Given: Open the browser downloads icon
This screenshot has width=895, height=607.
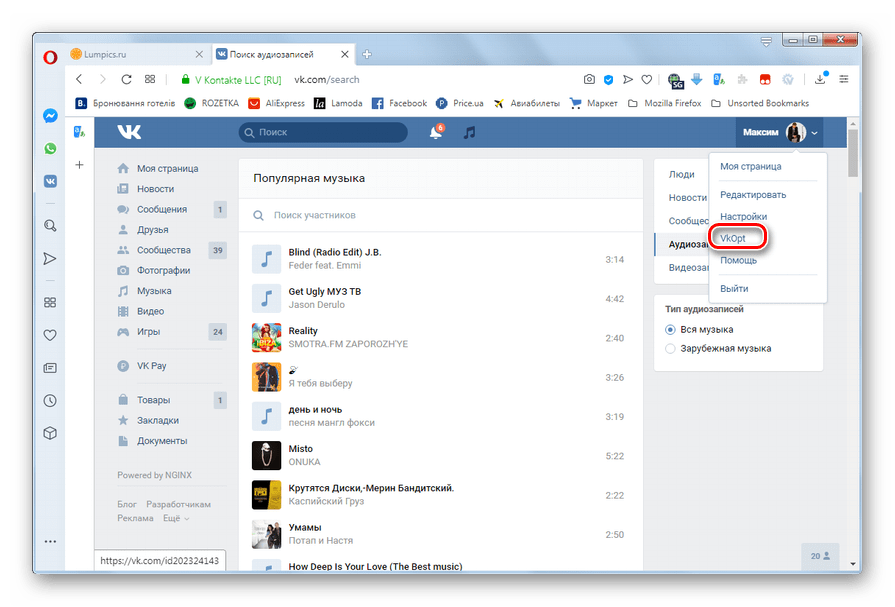Looking at the screenshot, I should point(820,79).
